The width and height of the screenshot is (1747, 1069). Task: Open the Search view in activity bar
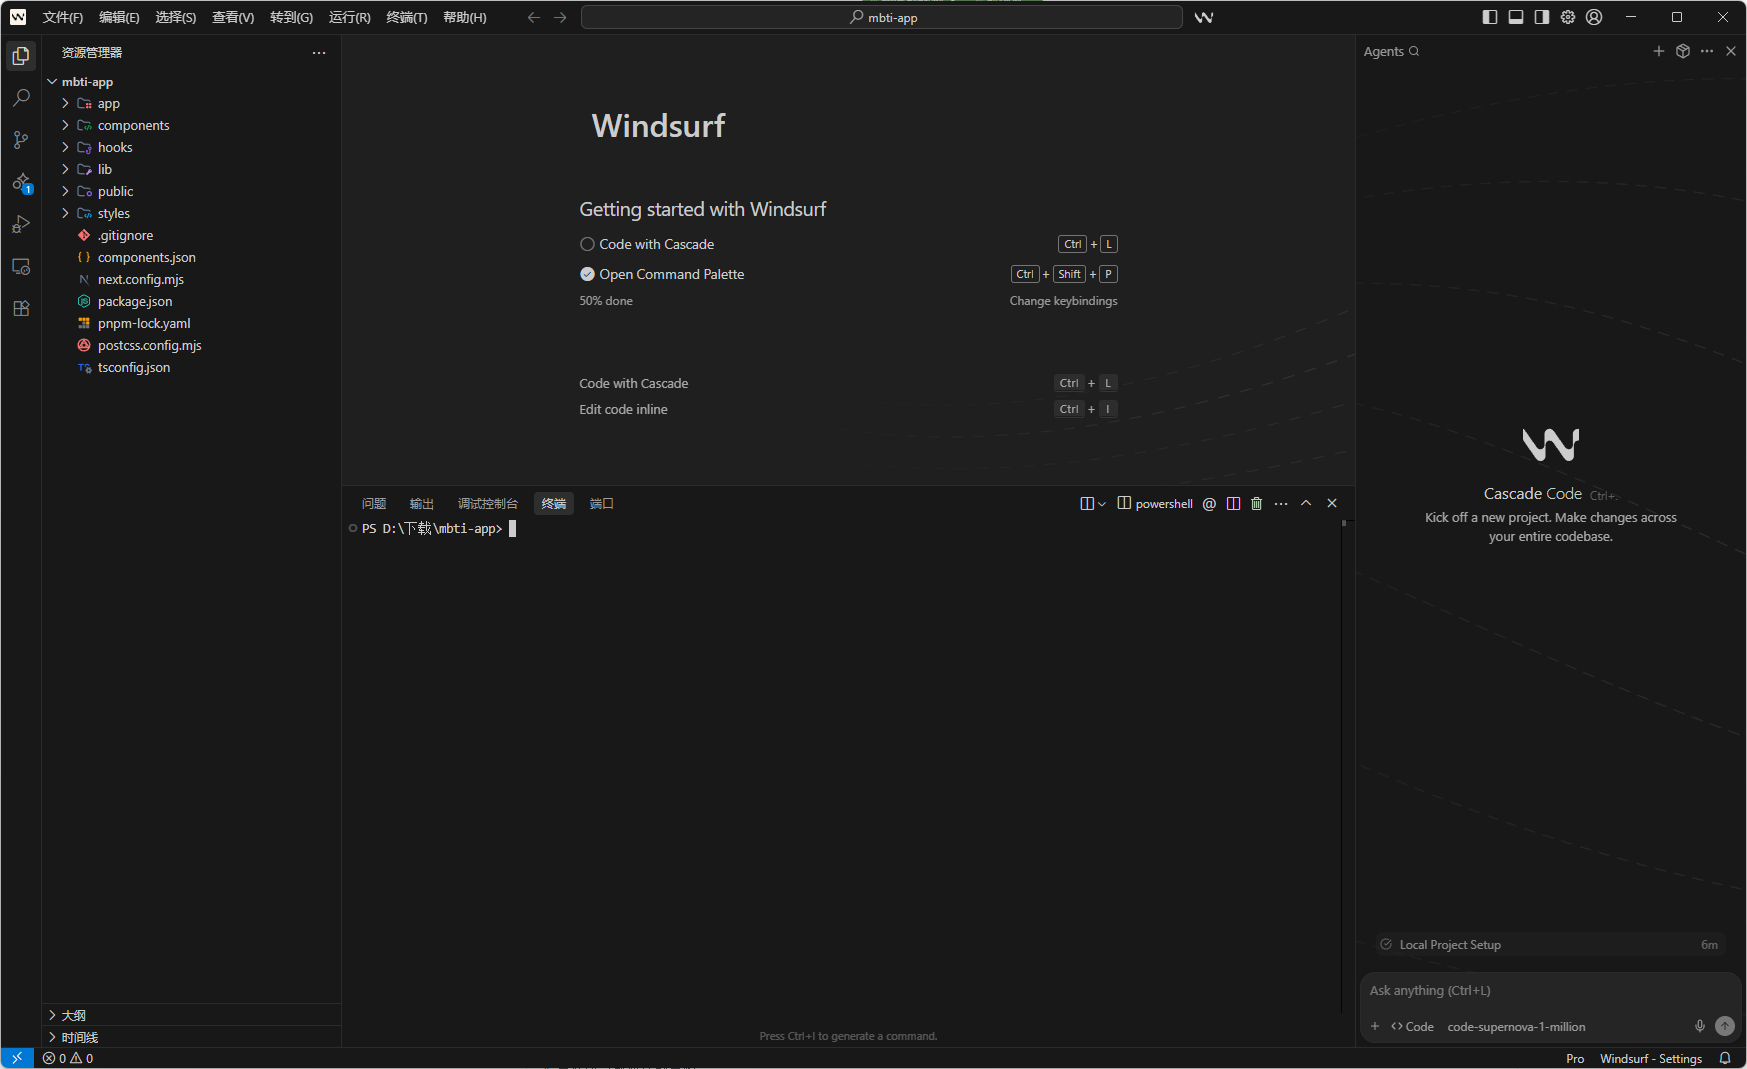[x=21, y=98]
